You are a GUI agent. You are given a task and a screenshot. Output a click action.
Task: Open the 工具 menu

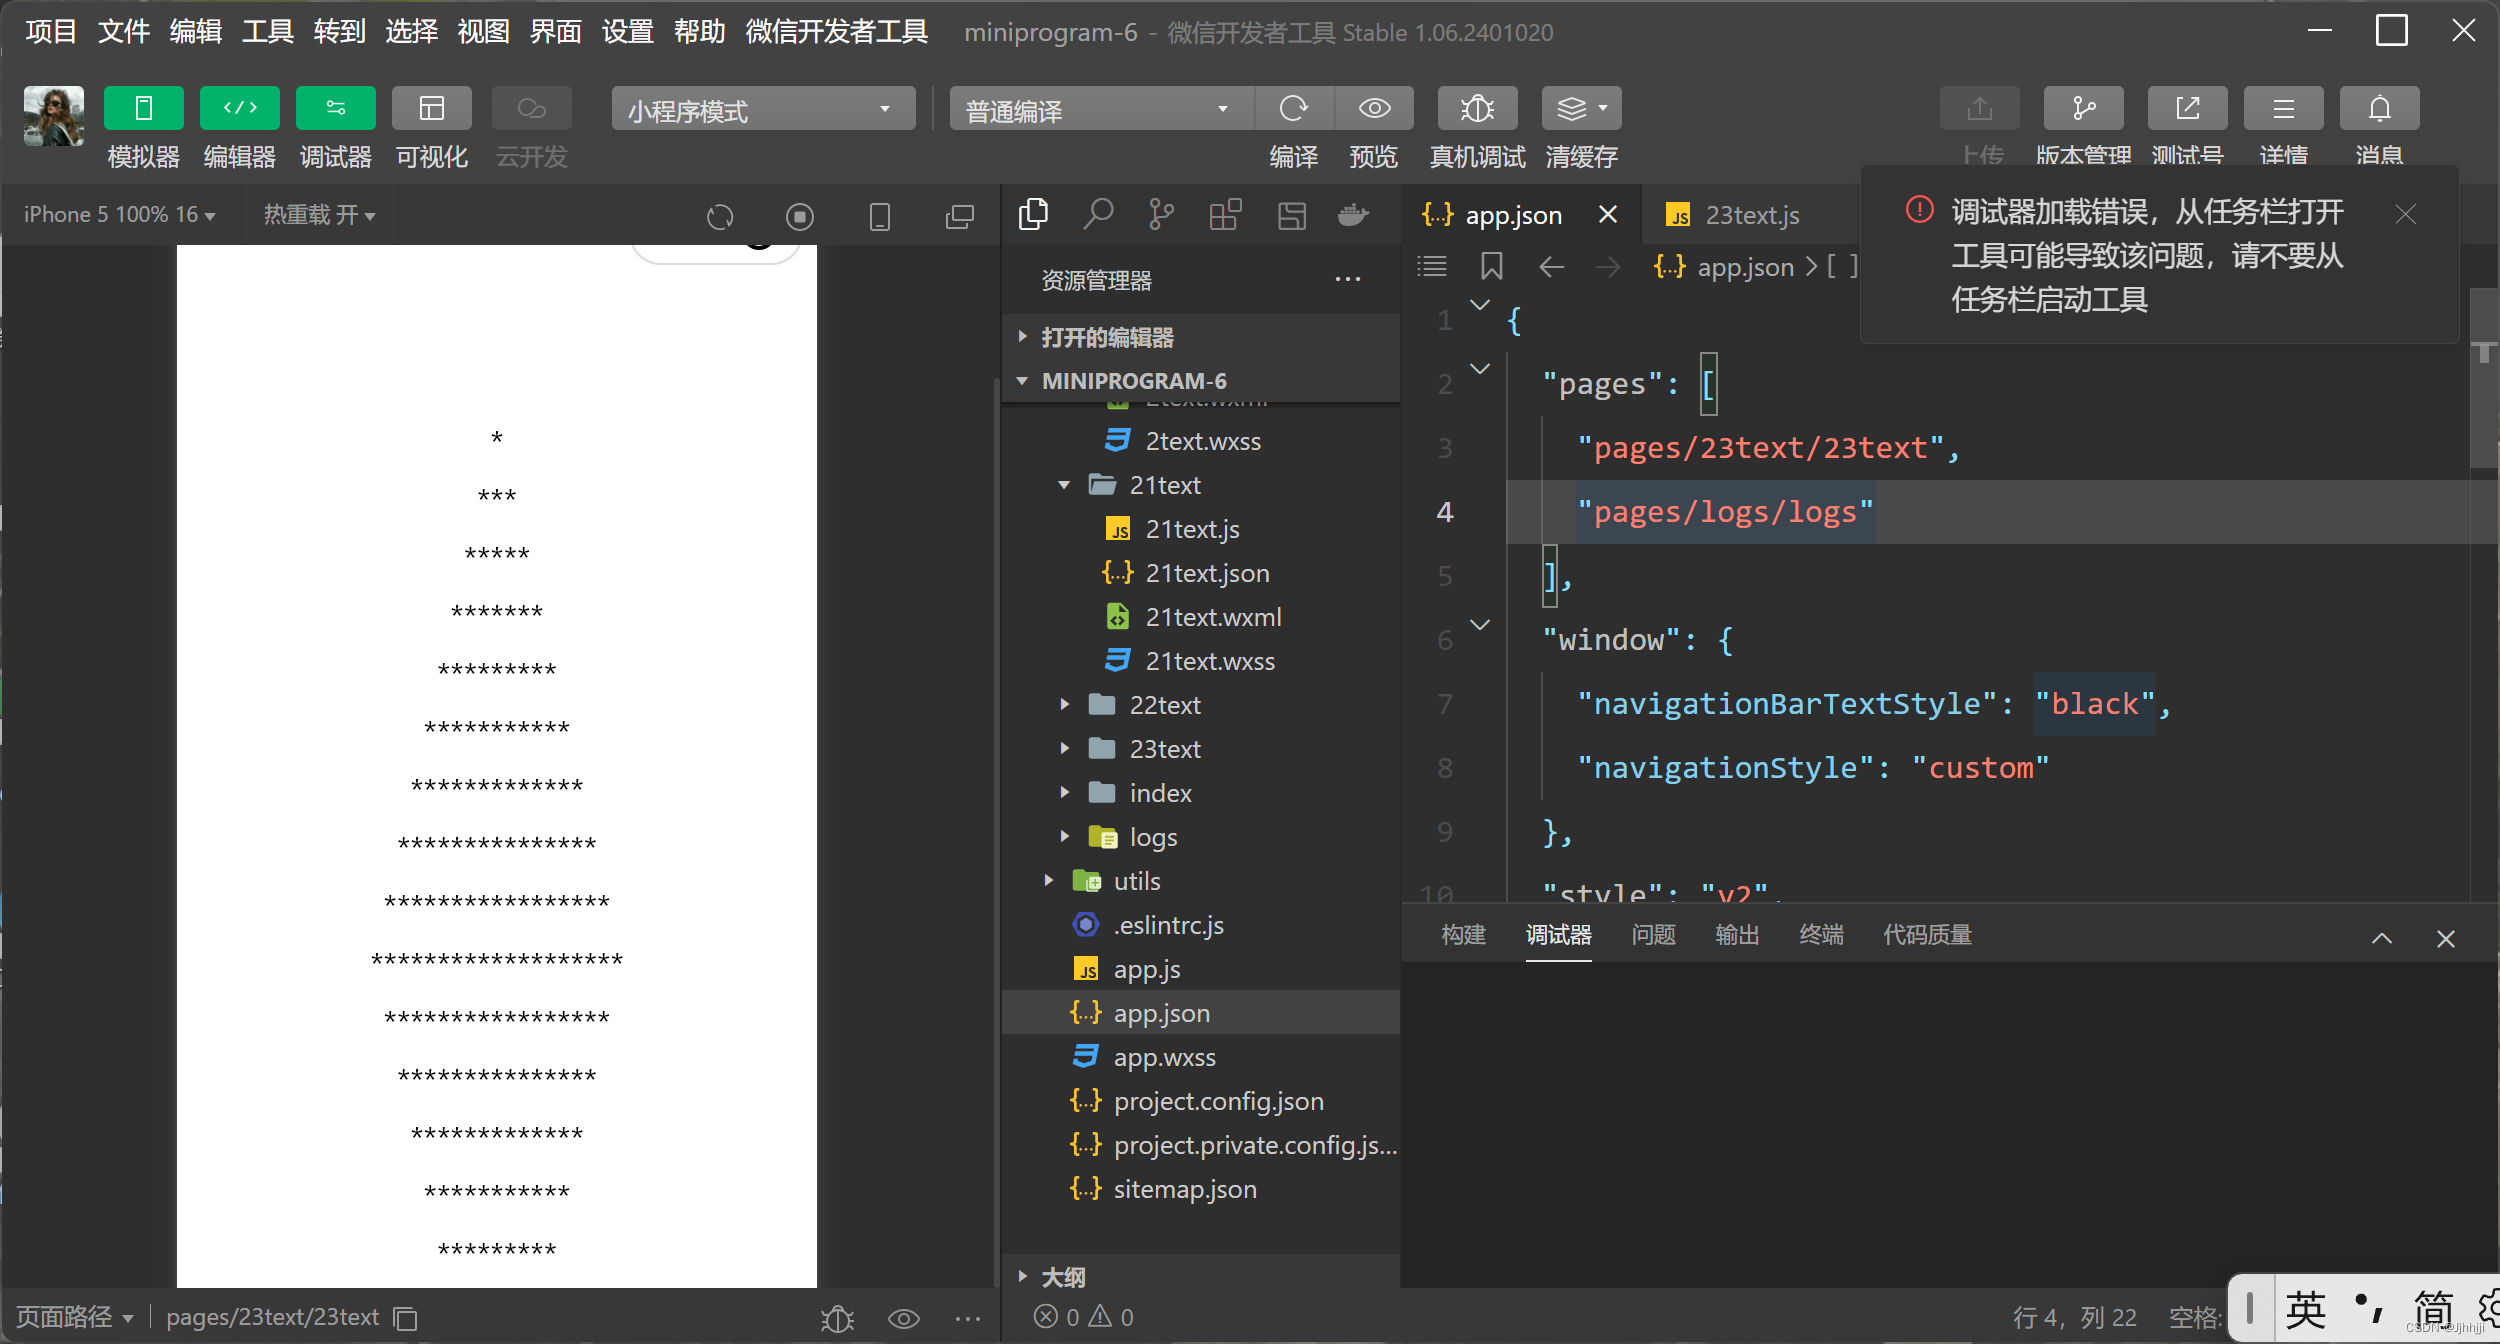click(x=267, y=32)
